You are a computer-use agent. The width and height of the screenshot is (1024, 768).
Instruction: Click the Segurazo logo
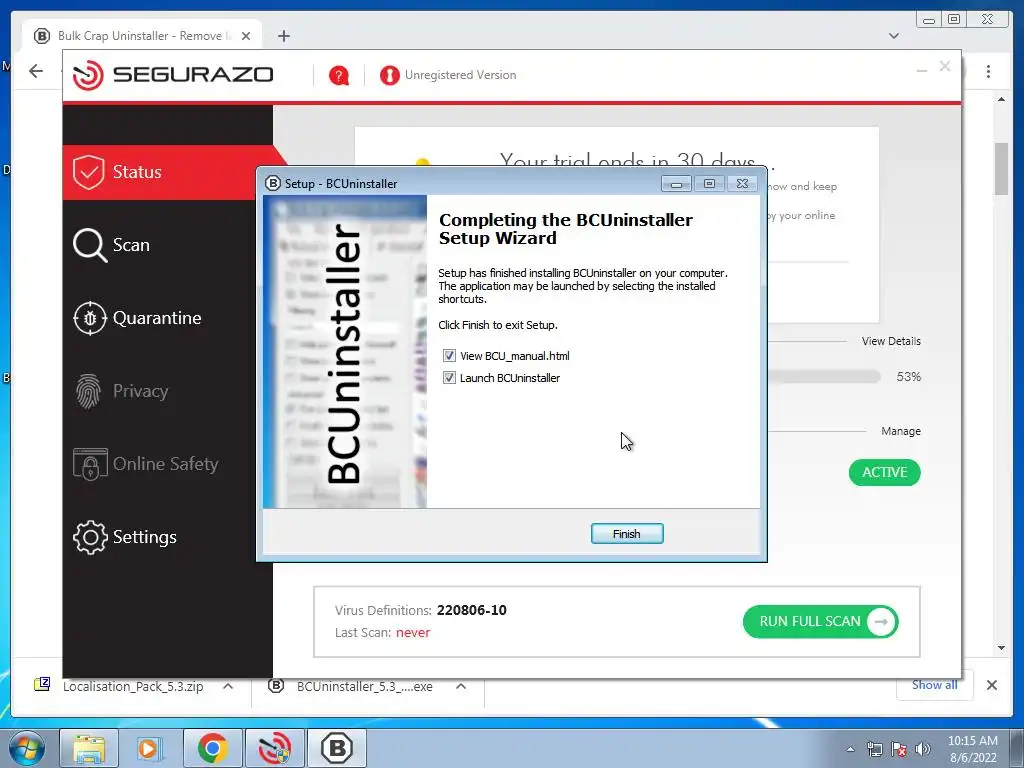pos(173,75)
